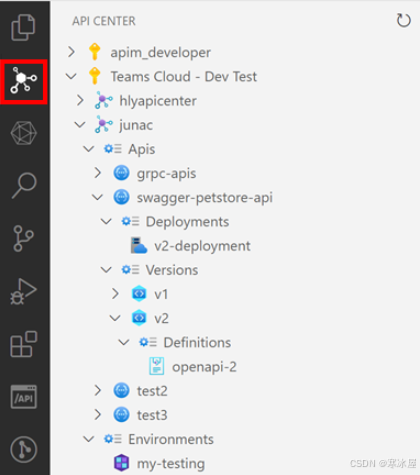420x475 pixels.
Task: Select the my-testing environment
Action: (159, 463)
